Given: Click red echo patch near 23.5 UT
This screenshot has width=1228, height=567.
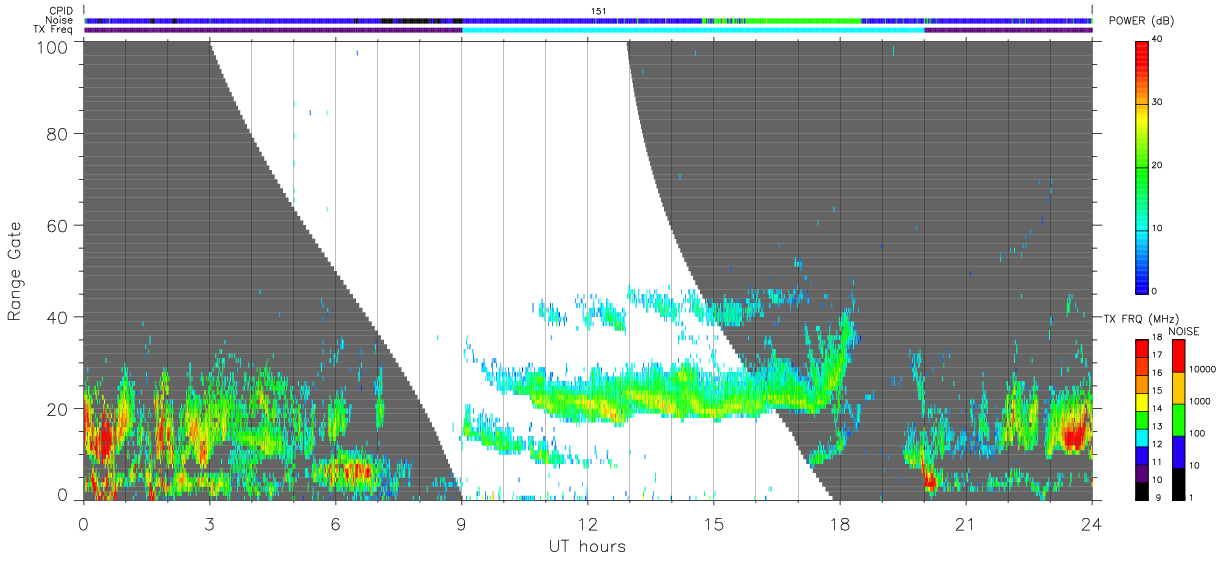Looking at the screenshot, I should [1075, 434].
